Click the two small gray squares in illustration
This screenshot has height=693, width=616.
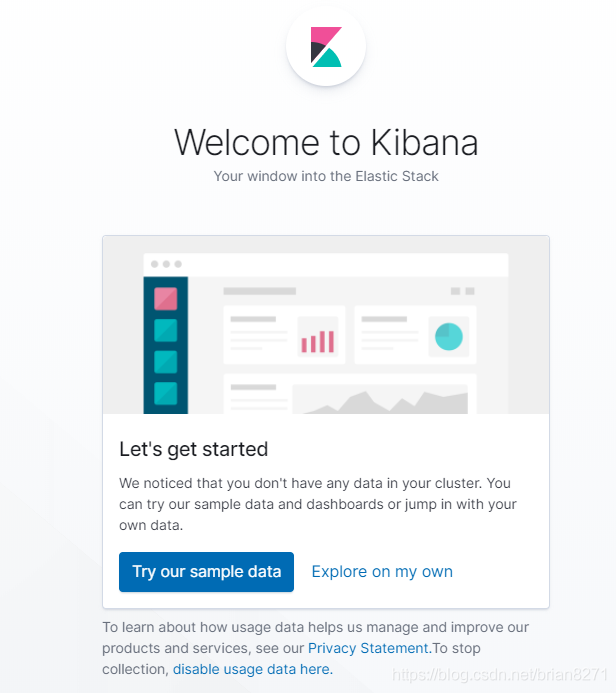(462, 291)
